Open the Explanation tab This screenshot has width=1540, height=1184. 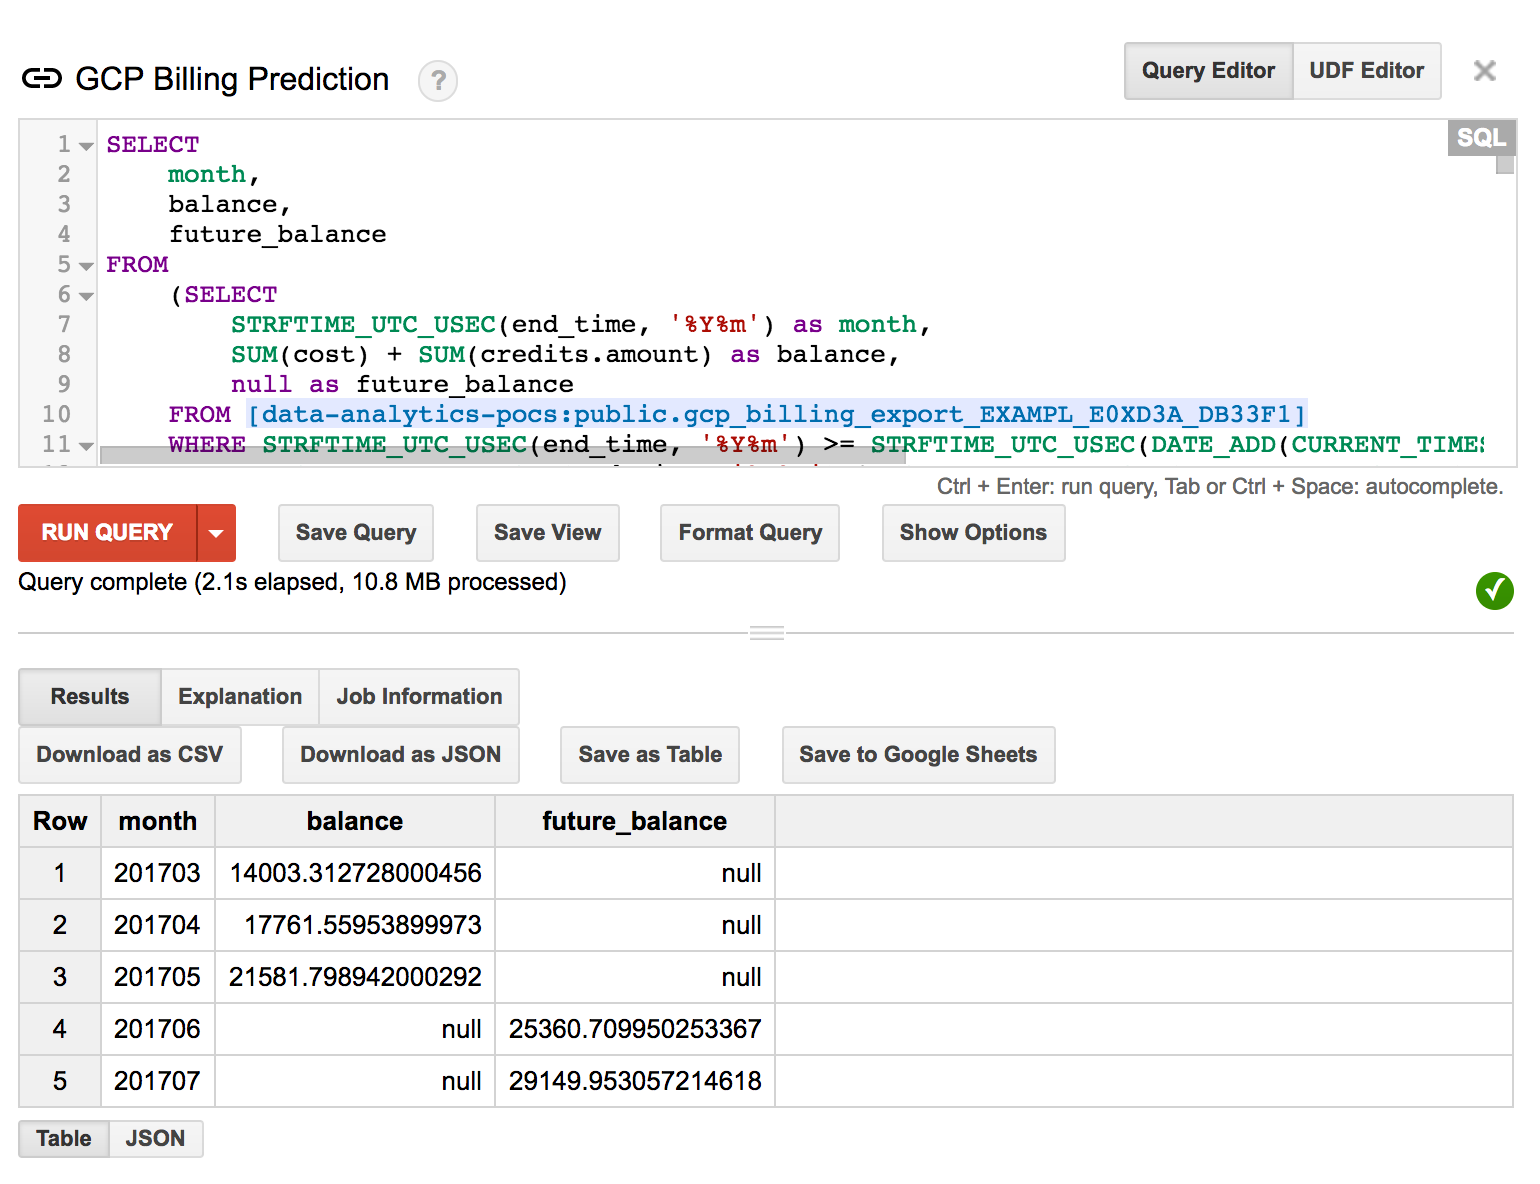tap(240, 697)
